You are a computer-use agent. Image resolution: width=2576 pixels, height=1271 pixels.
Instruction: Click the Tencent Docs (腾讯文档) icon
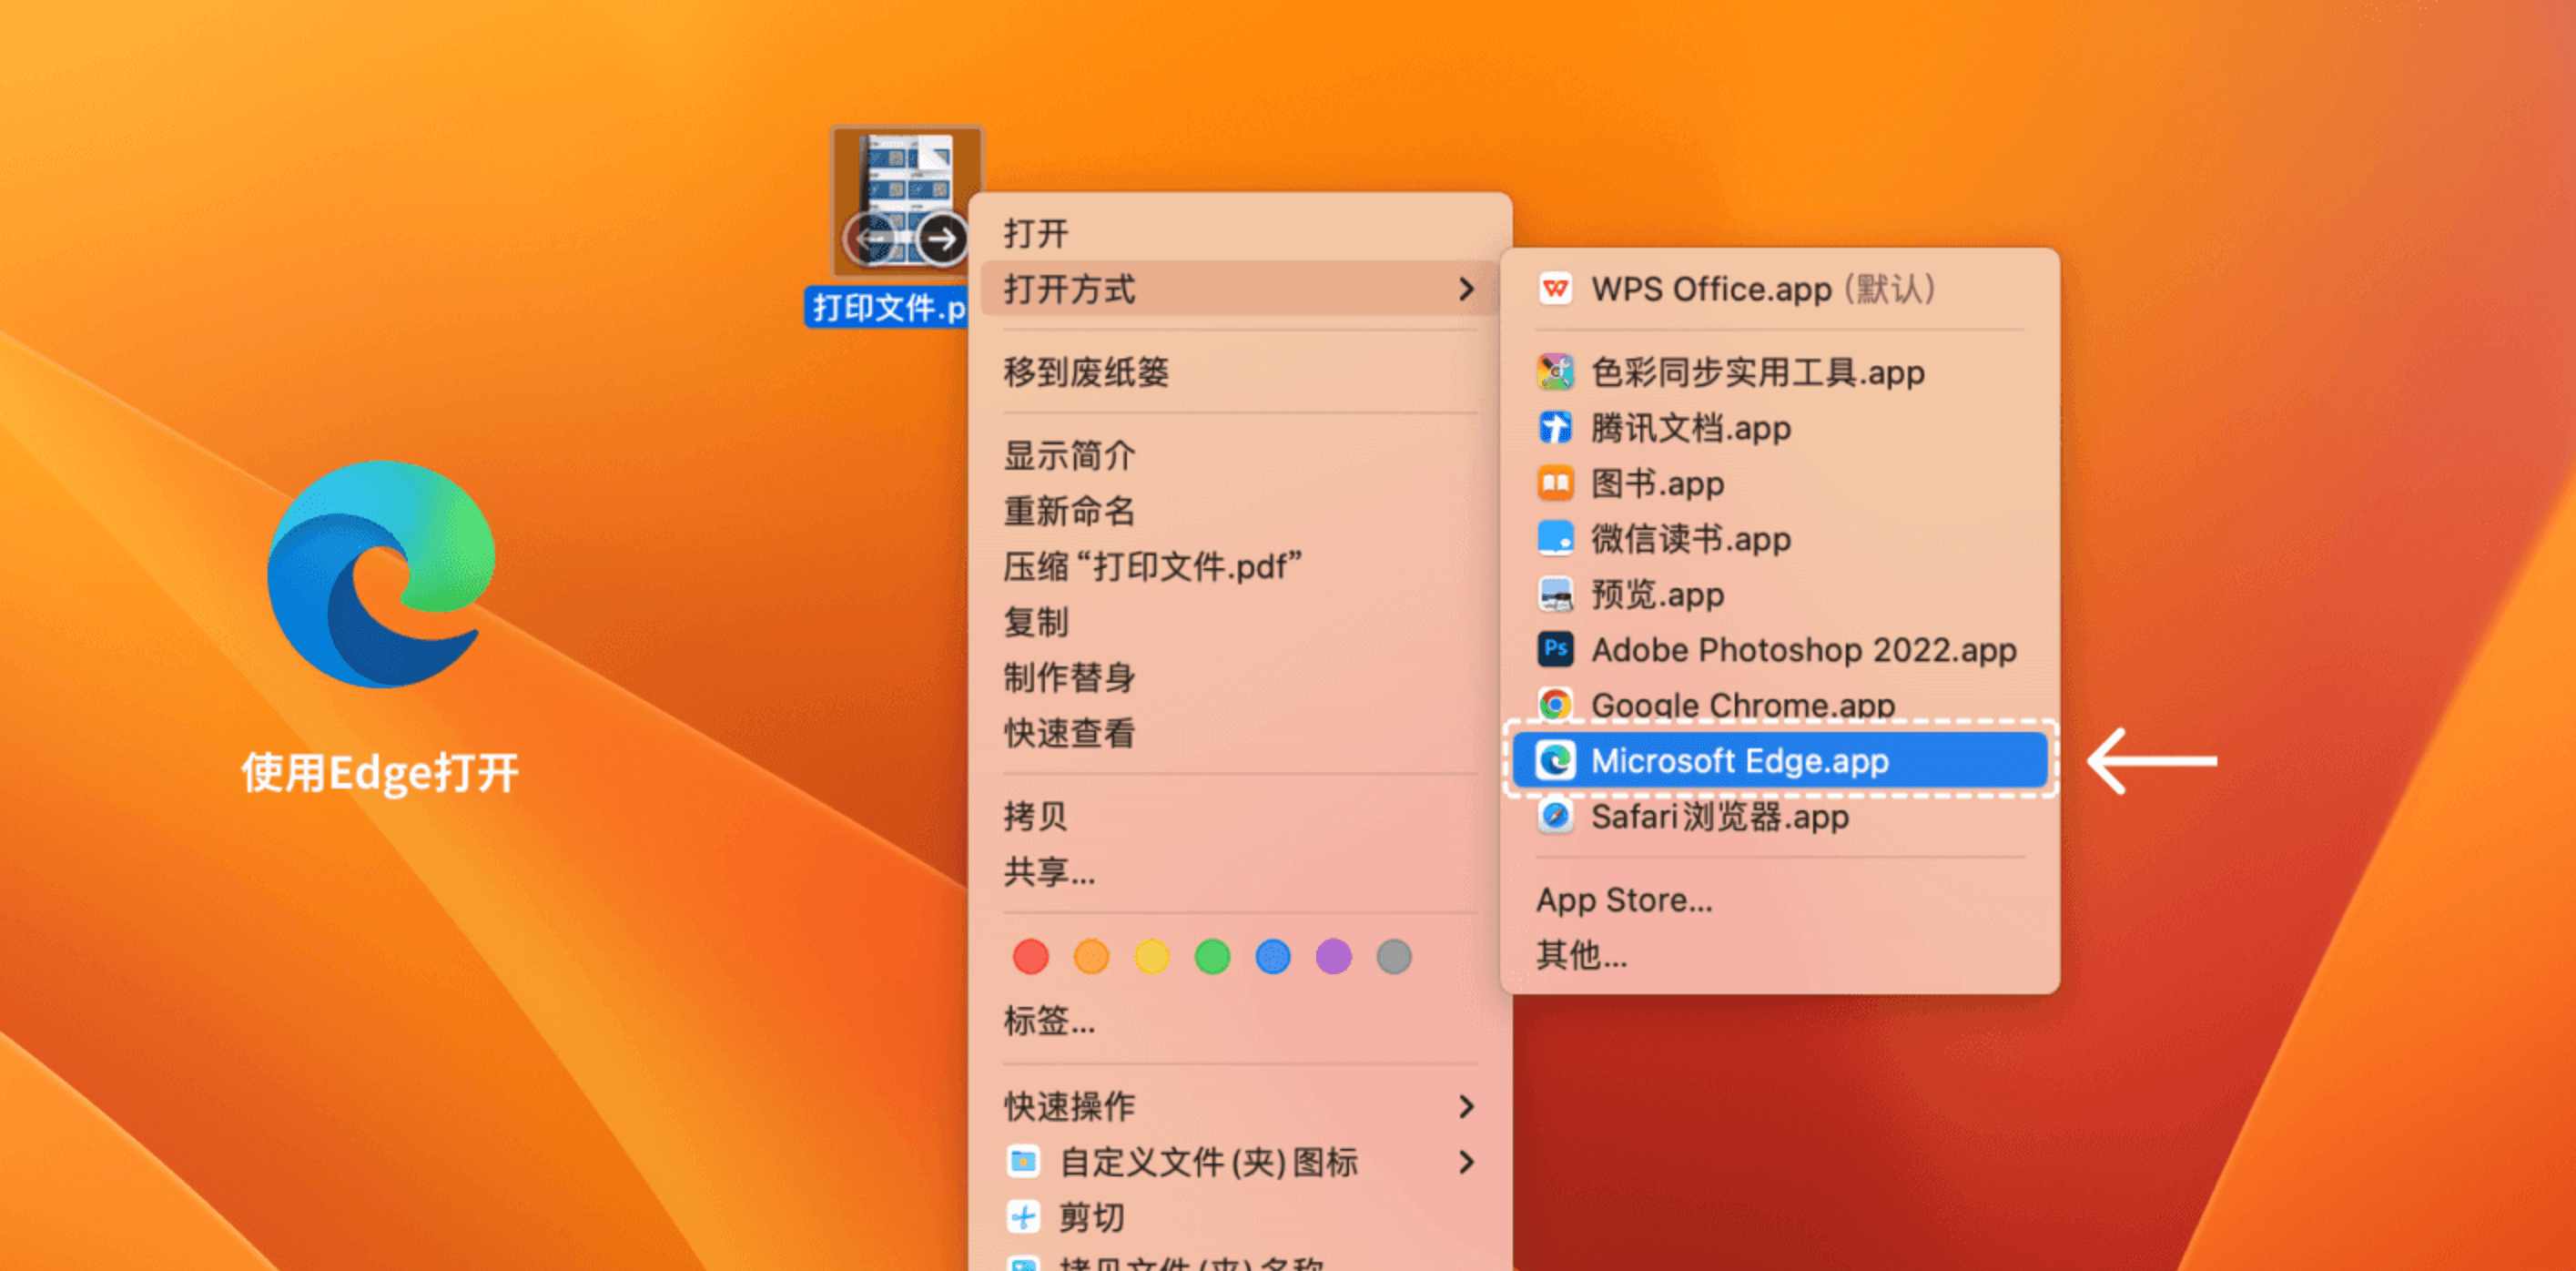pos(1554,428)
